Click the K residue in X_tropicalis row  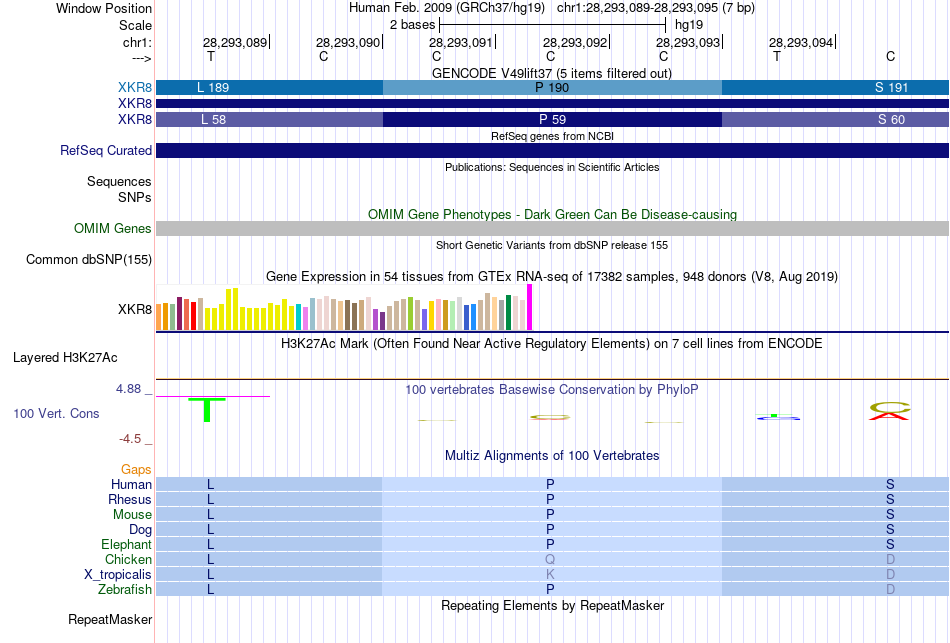coord(550,575)
